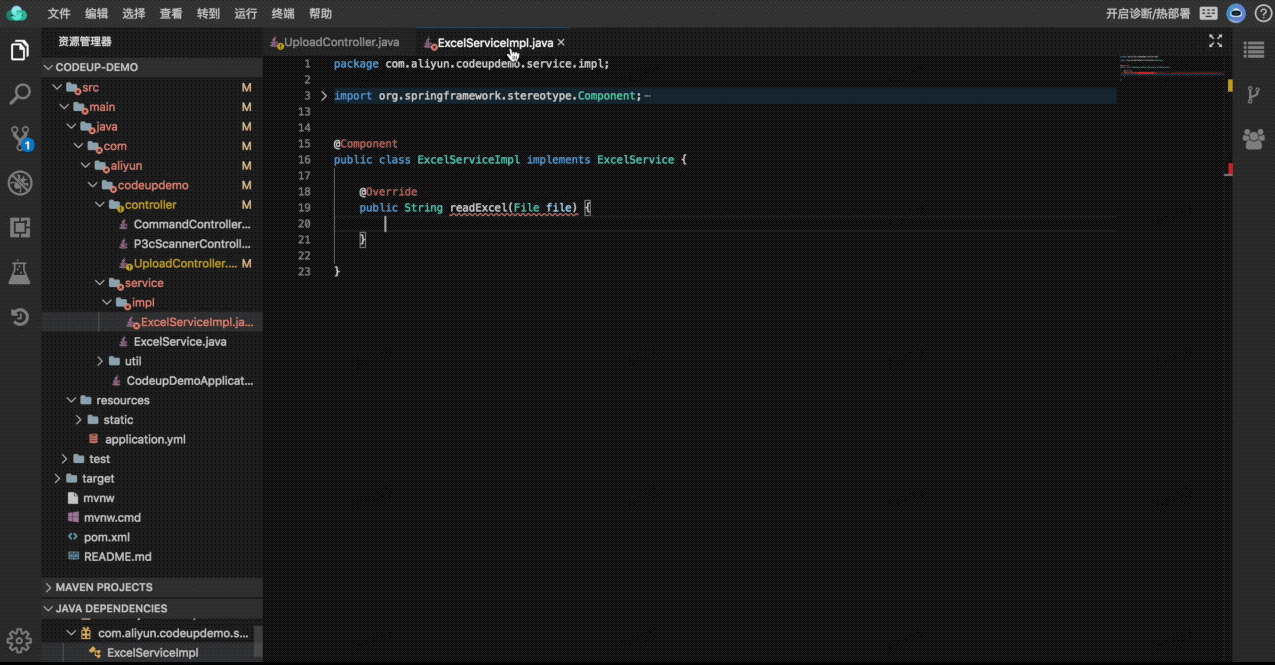The height and width of the screenshot is (665, 1275).
Task: Click the Java icon beside CommandController
Action: click(124, 225)
